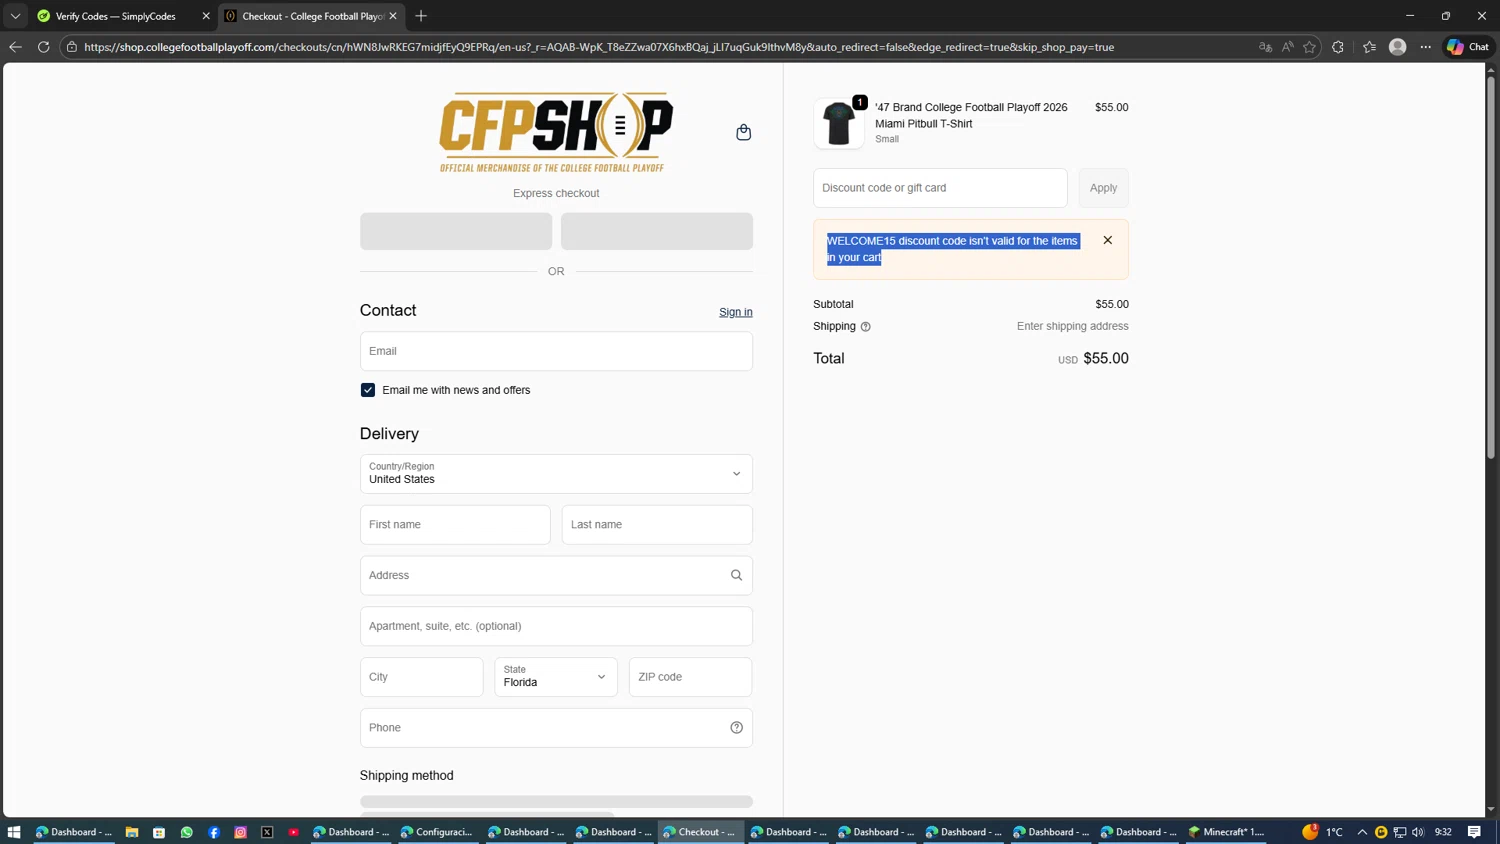
Task: Click the Miami Pitbull T-Shirt thumbnail
Action: [x=838, y=124]
